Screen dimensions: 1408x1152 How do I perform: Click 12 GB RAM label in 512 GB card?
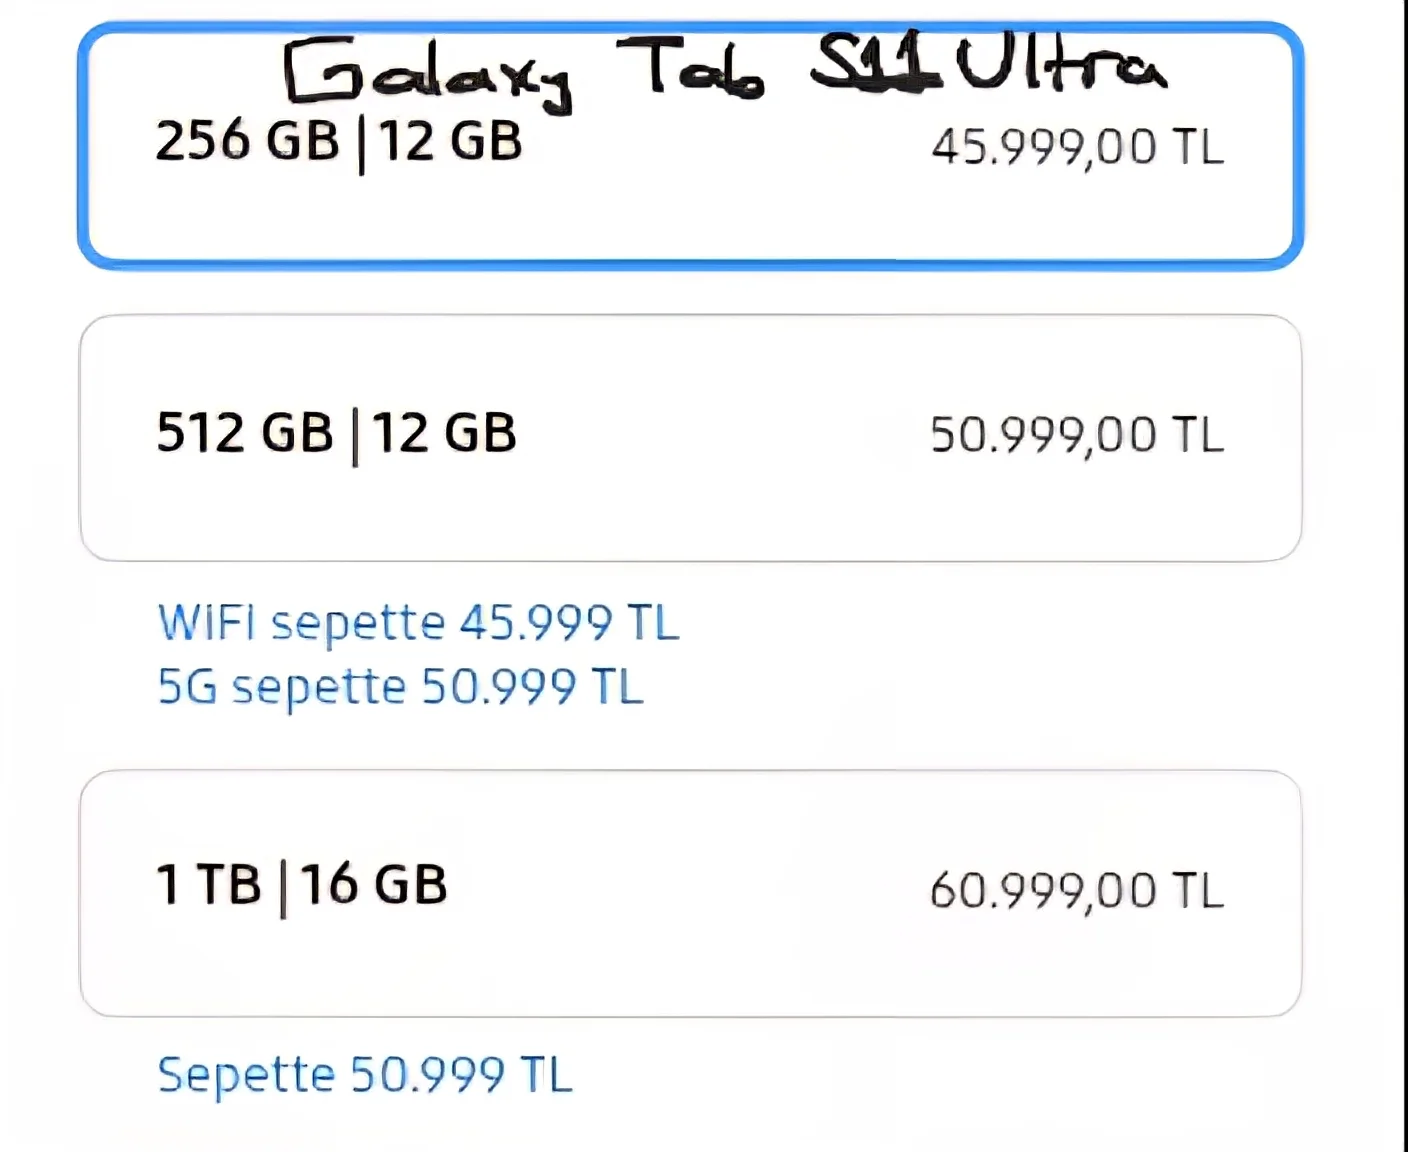click(445, 433)
